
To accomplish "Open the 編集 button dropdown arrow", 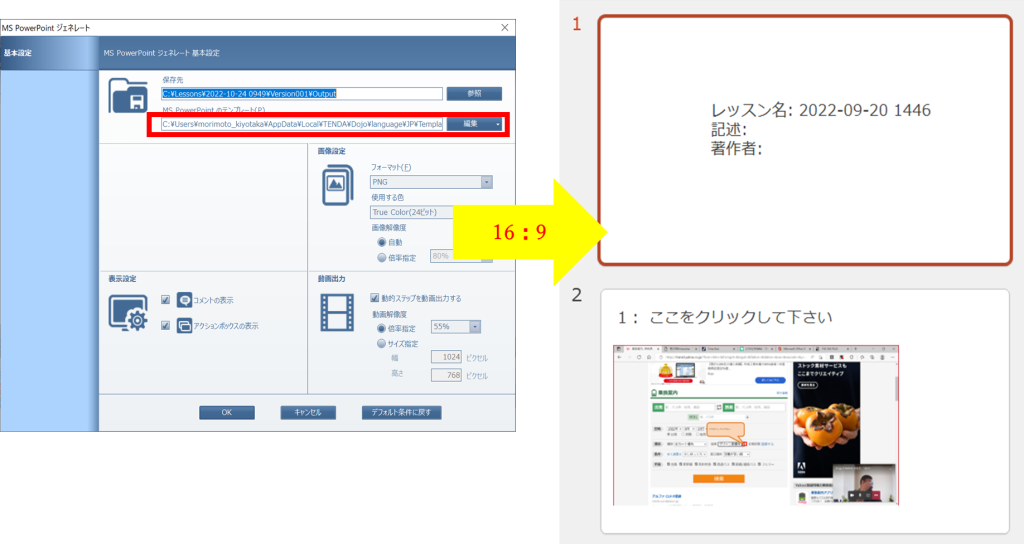I will [x=498, y=123].
